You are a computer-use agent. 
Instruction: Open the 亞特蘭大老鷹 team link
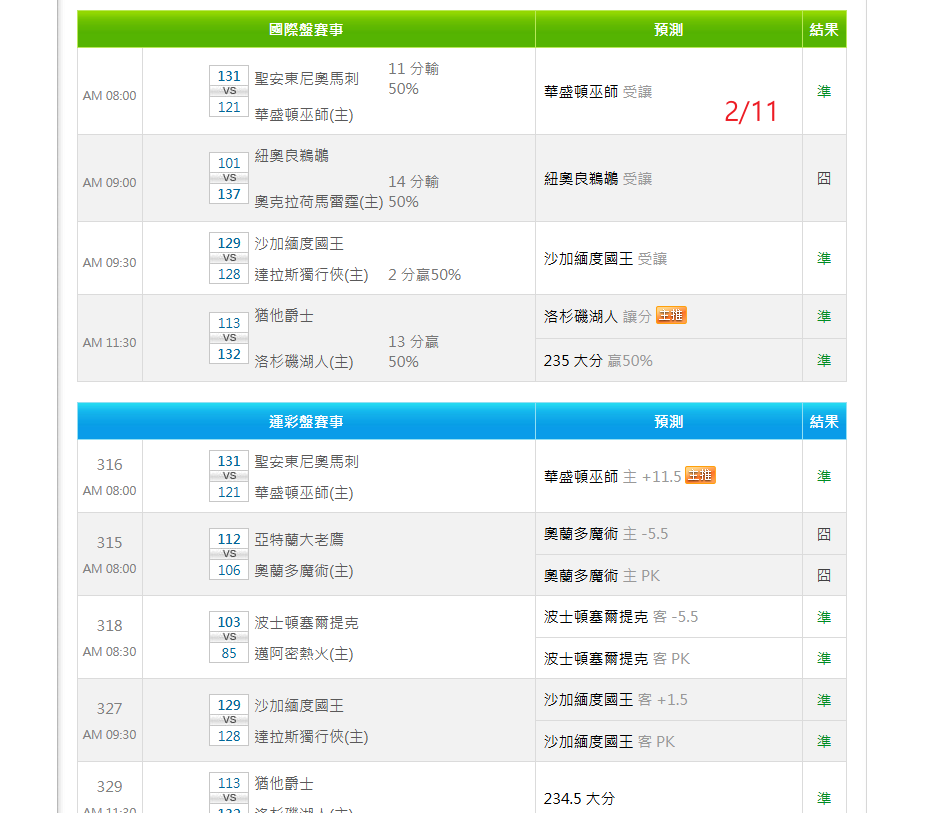click(299, 540)
